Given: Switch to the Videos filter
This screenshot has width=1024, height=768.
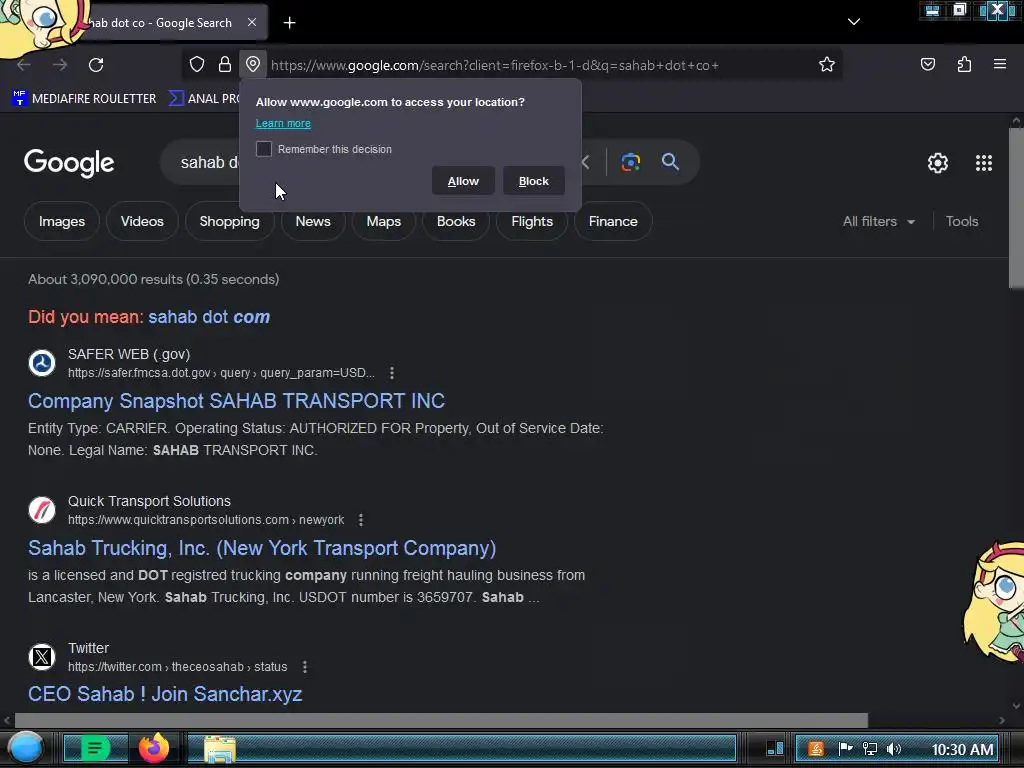Looking at the screenshot, I should pos(142,221).
